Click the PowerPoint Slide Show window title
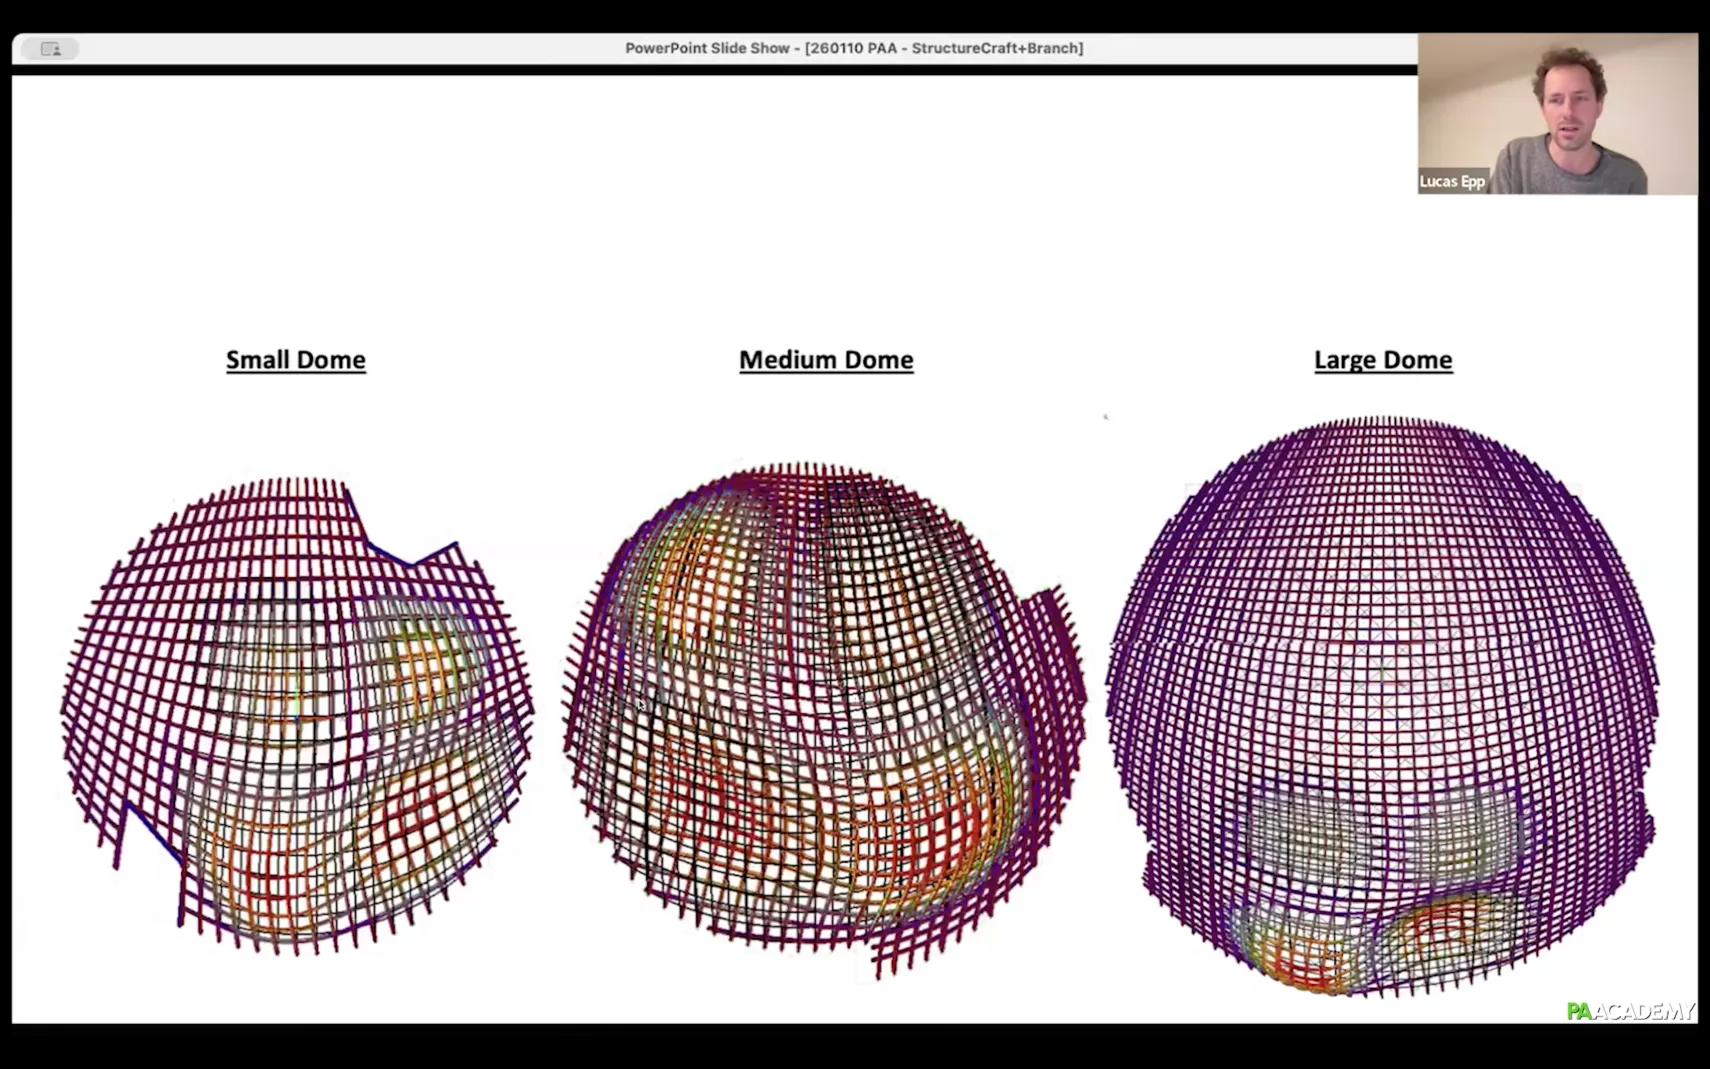Screen dimensions: 1710x1069 tap(854, 48)
